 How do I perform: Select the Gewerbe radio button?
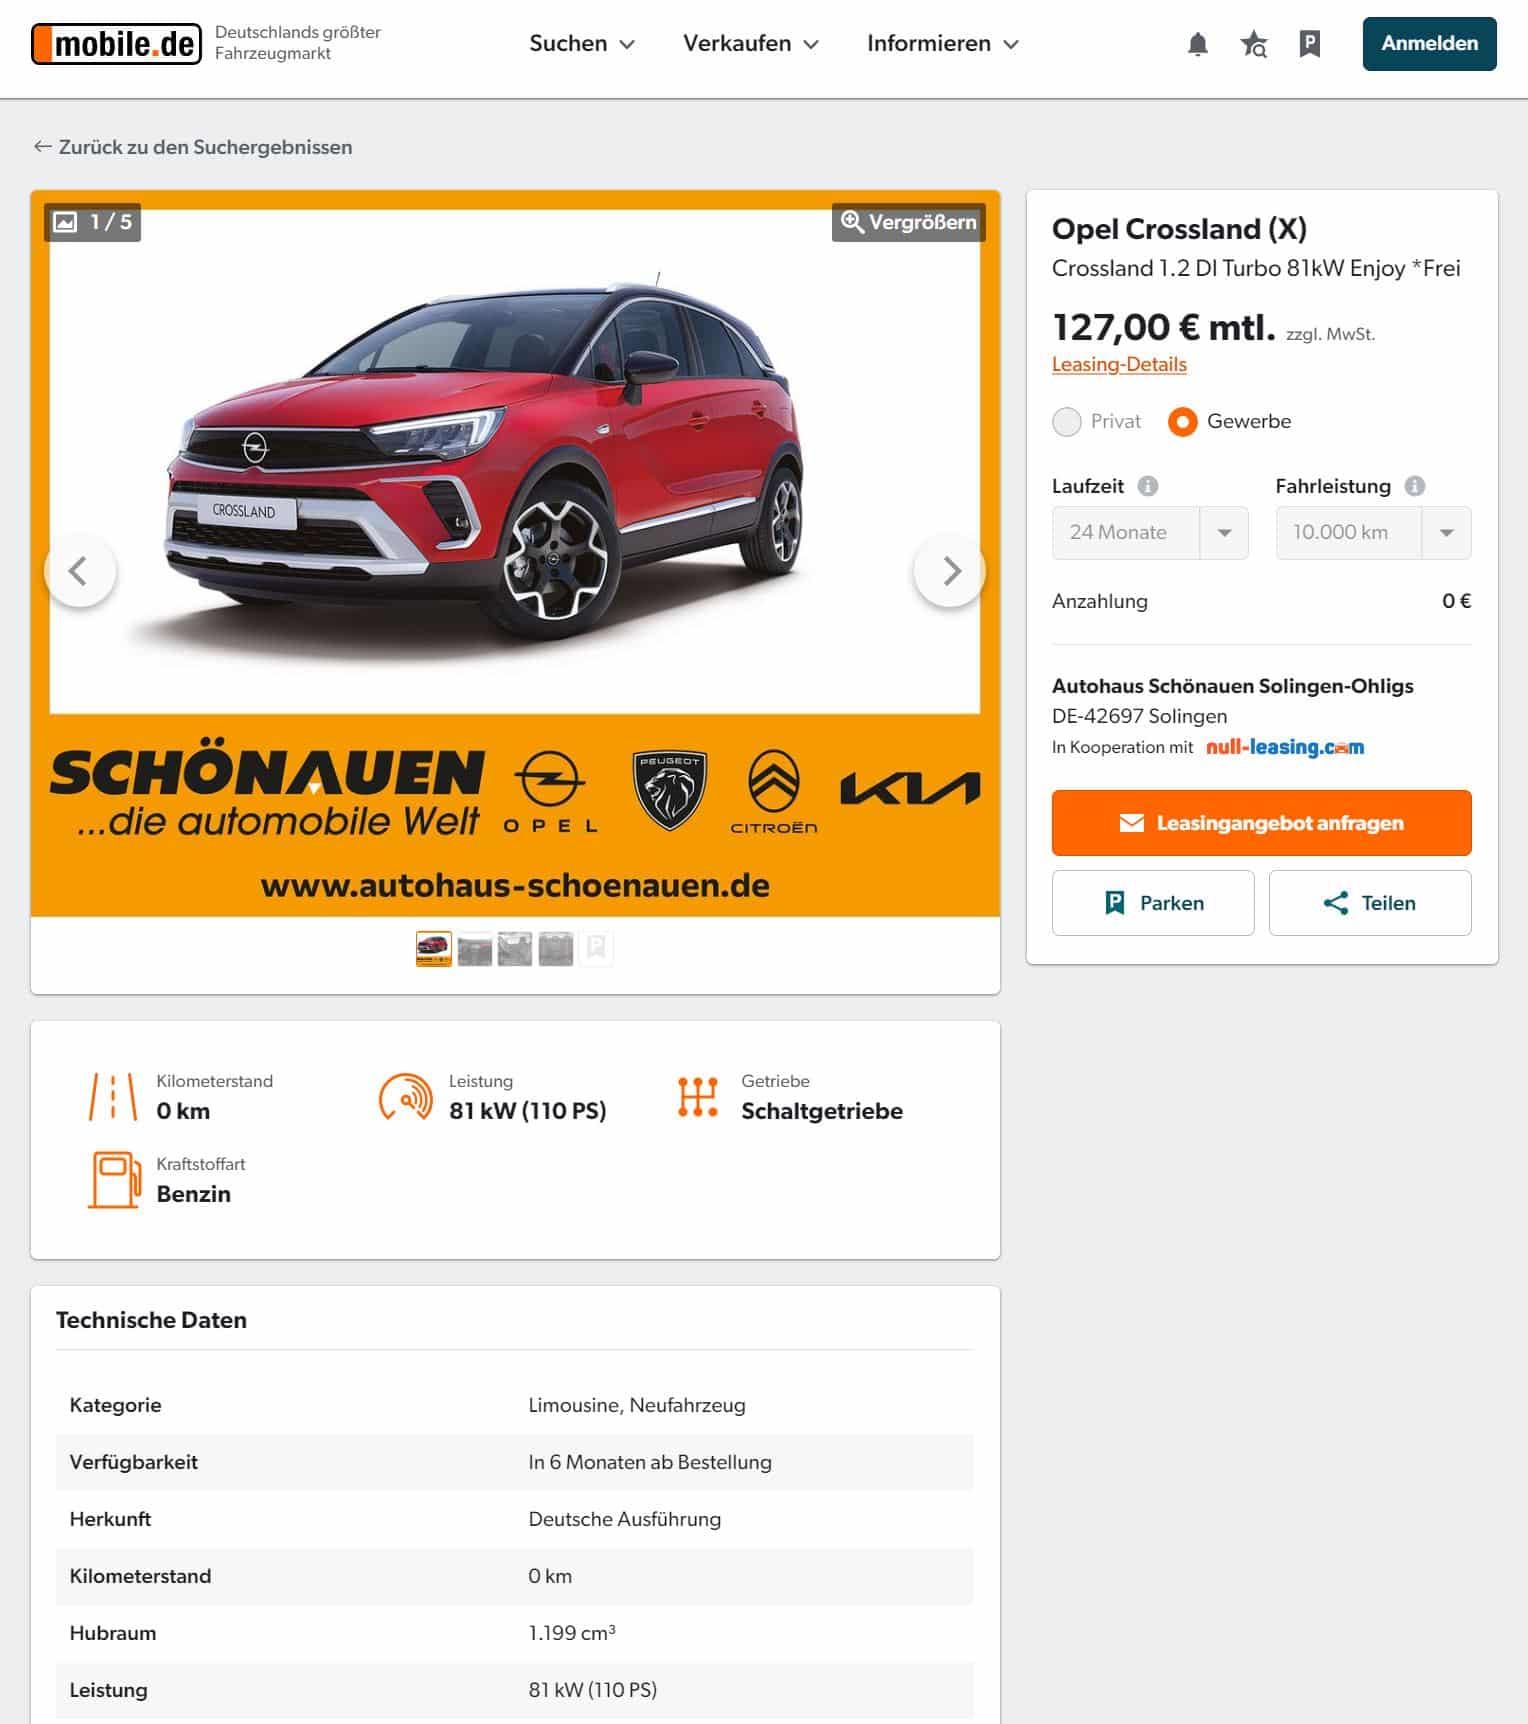(1182, 421)
